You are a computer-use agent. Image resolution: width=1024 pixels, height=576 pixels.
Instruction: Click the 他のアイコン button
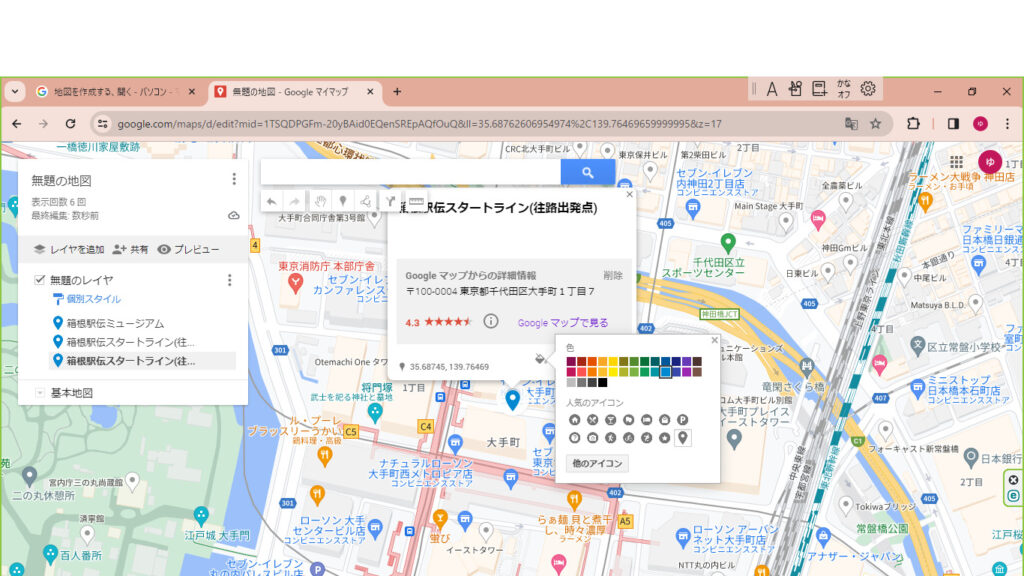(x=597, y=463)
